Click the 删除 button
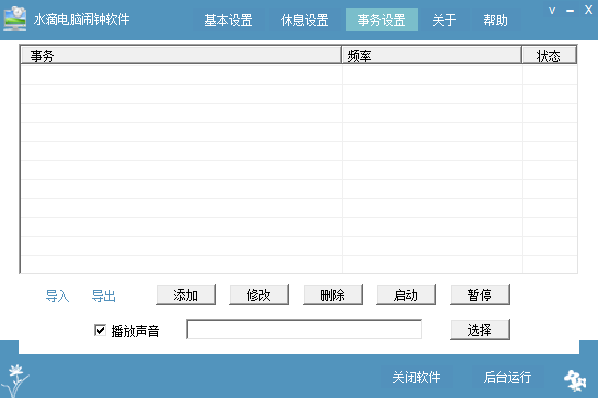 [333, 295]
